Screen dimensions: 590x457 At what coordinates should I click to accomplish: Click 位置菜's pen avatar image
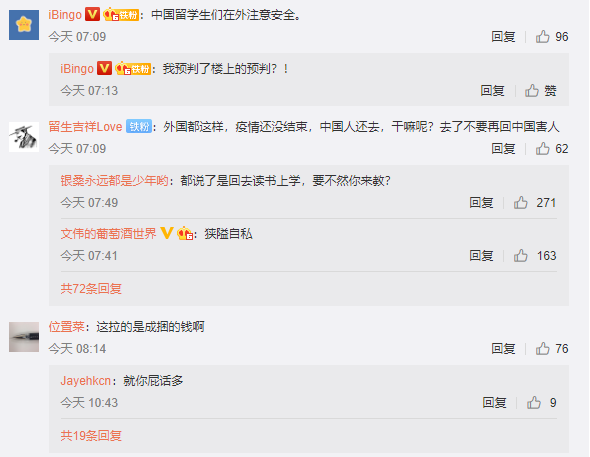point(24,337)
